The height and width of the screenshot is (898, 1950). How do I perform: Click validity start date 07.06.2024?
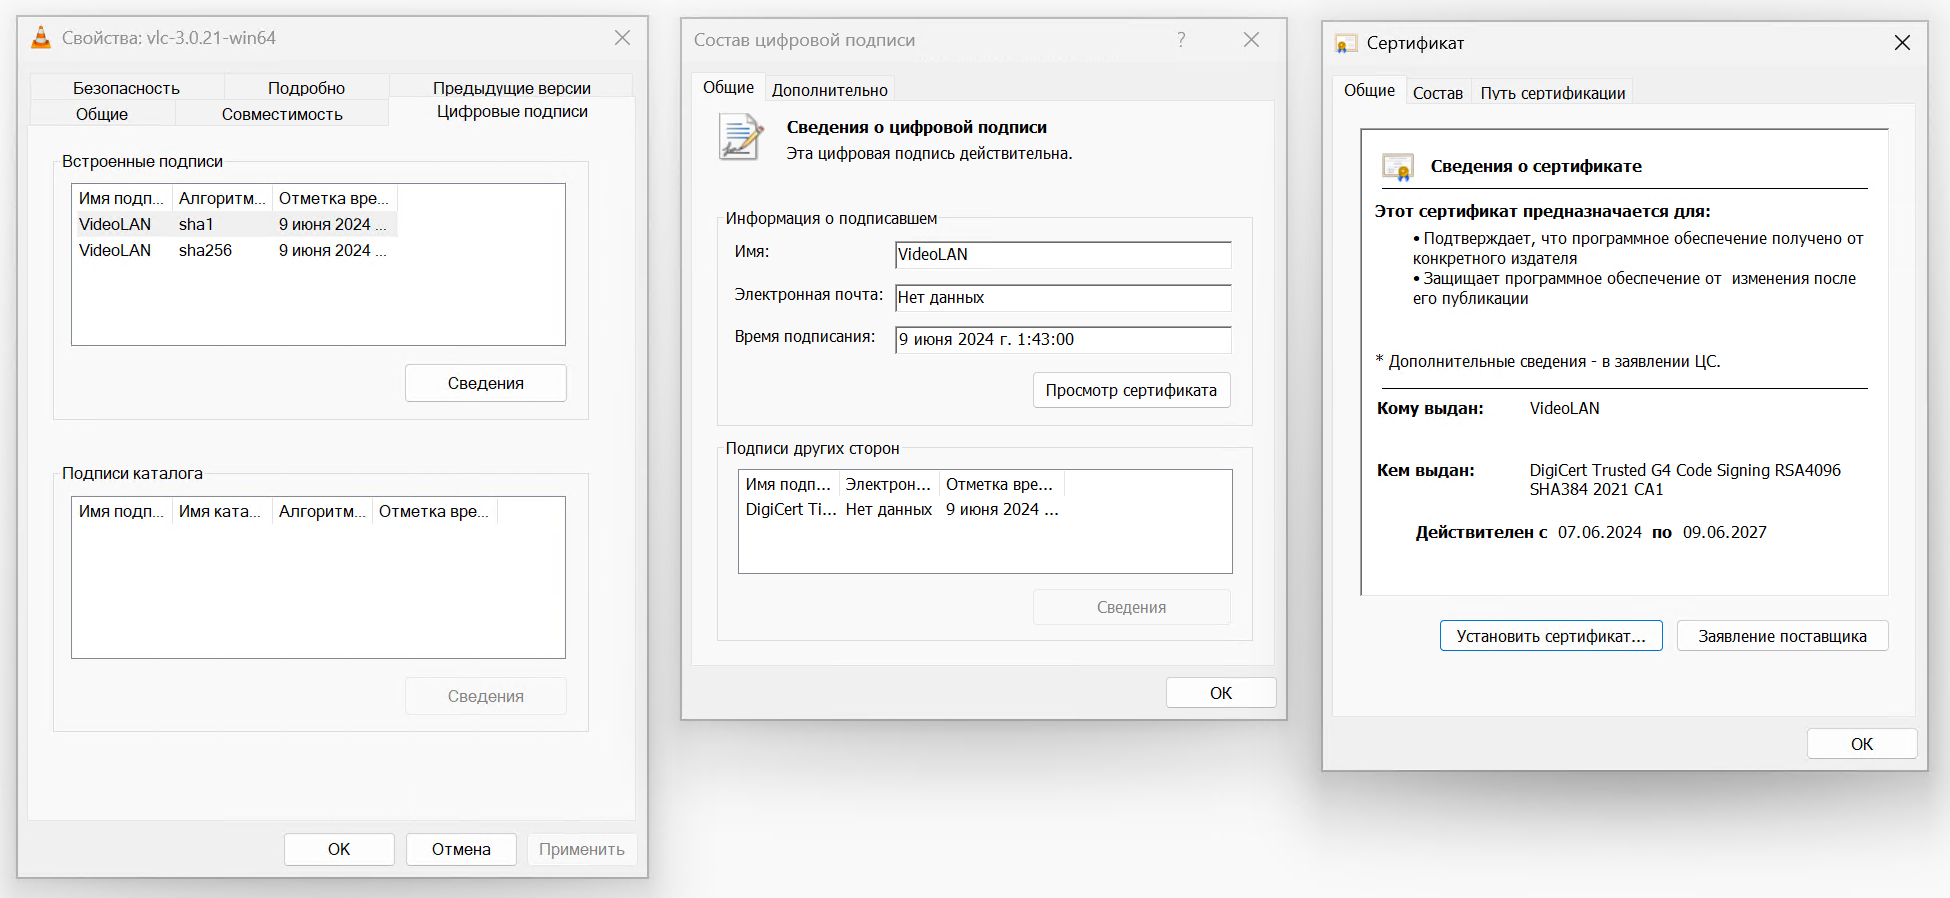pos(1599,532)
